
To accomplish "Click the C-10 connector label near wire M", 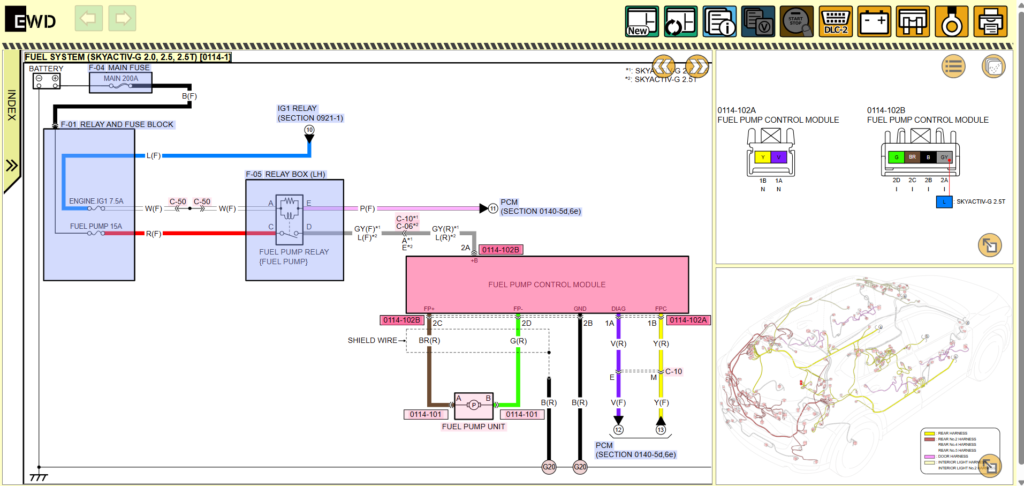I will click(673, 371).
